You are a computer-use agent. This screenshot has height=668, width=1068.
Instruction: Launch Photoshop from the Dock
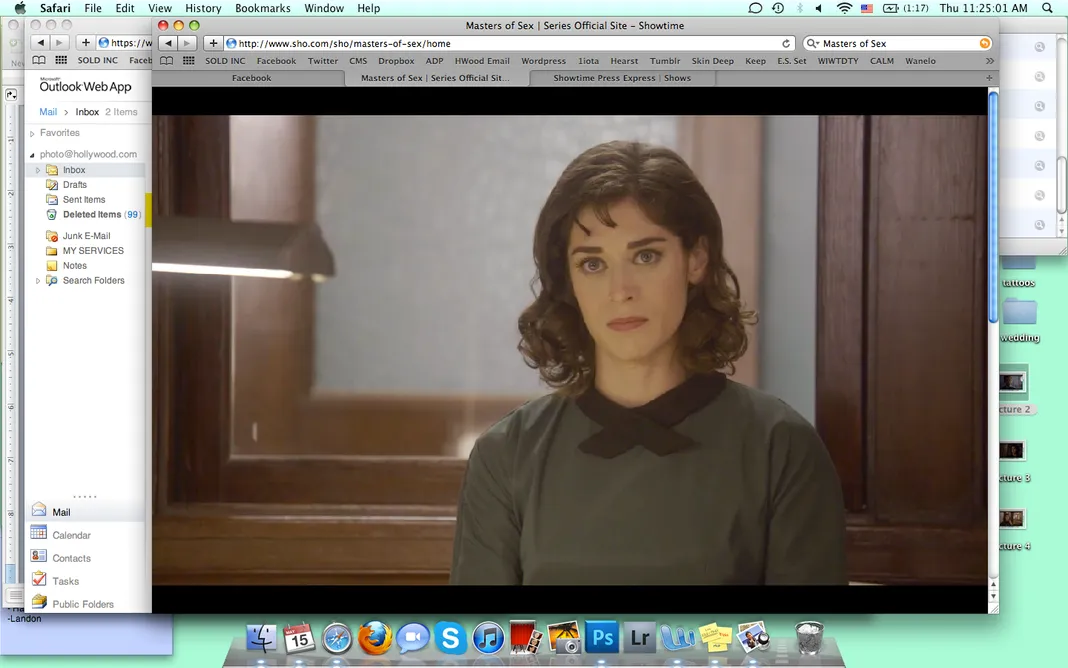(x=602, y=638)
